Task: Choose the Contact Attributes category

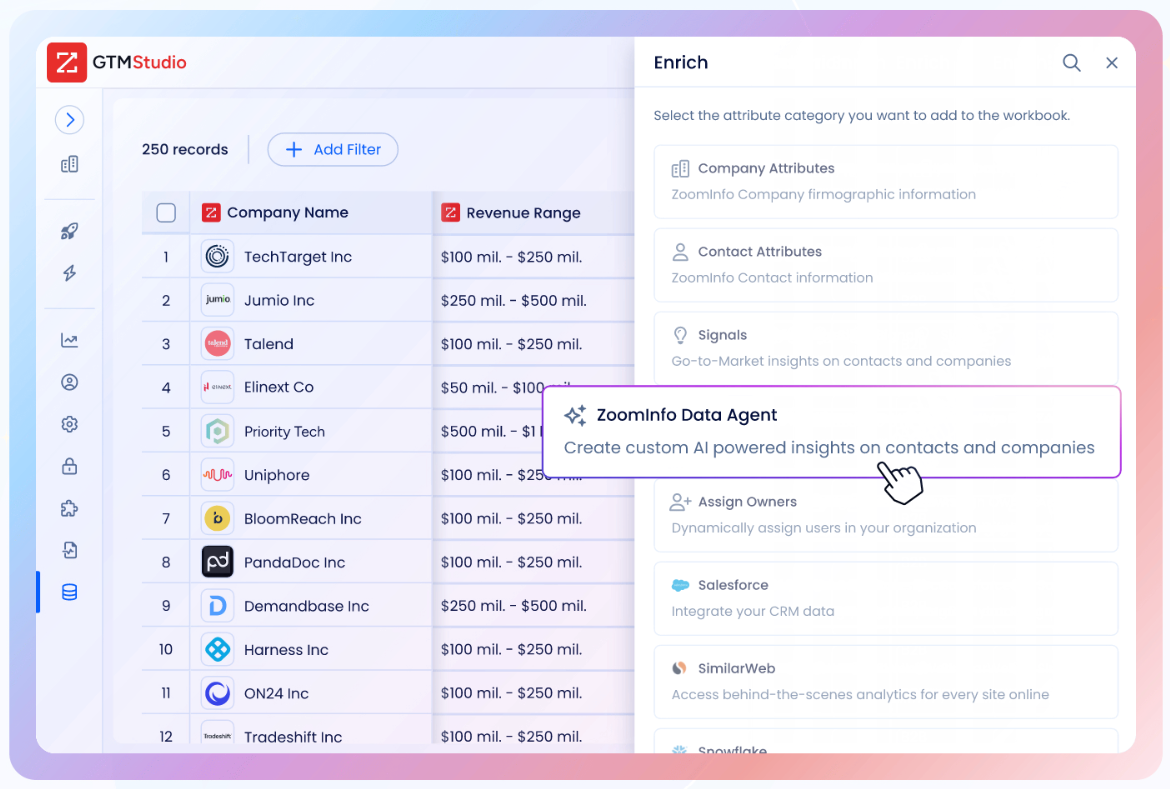Action: pyautogui.click(x=886, y=265)
